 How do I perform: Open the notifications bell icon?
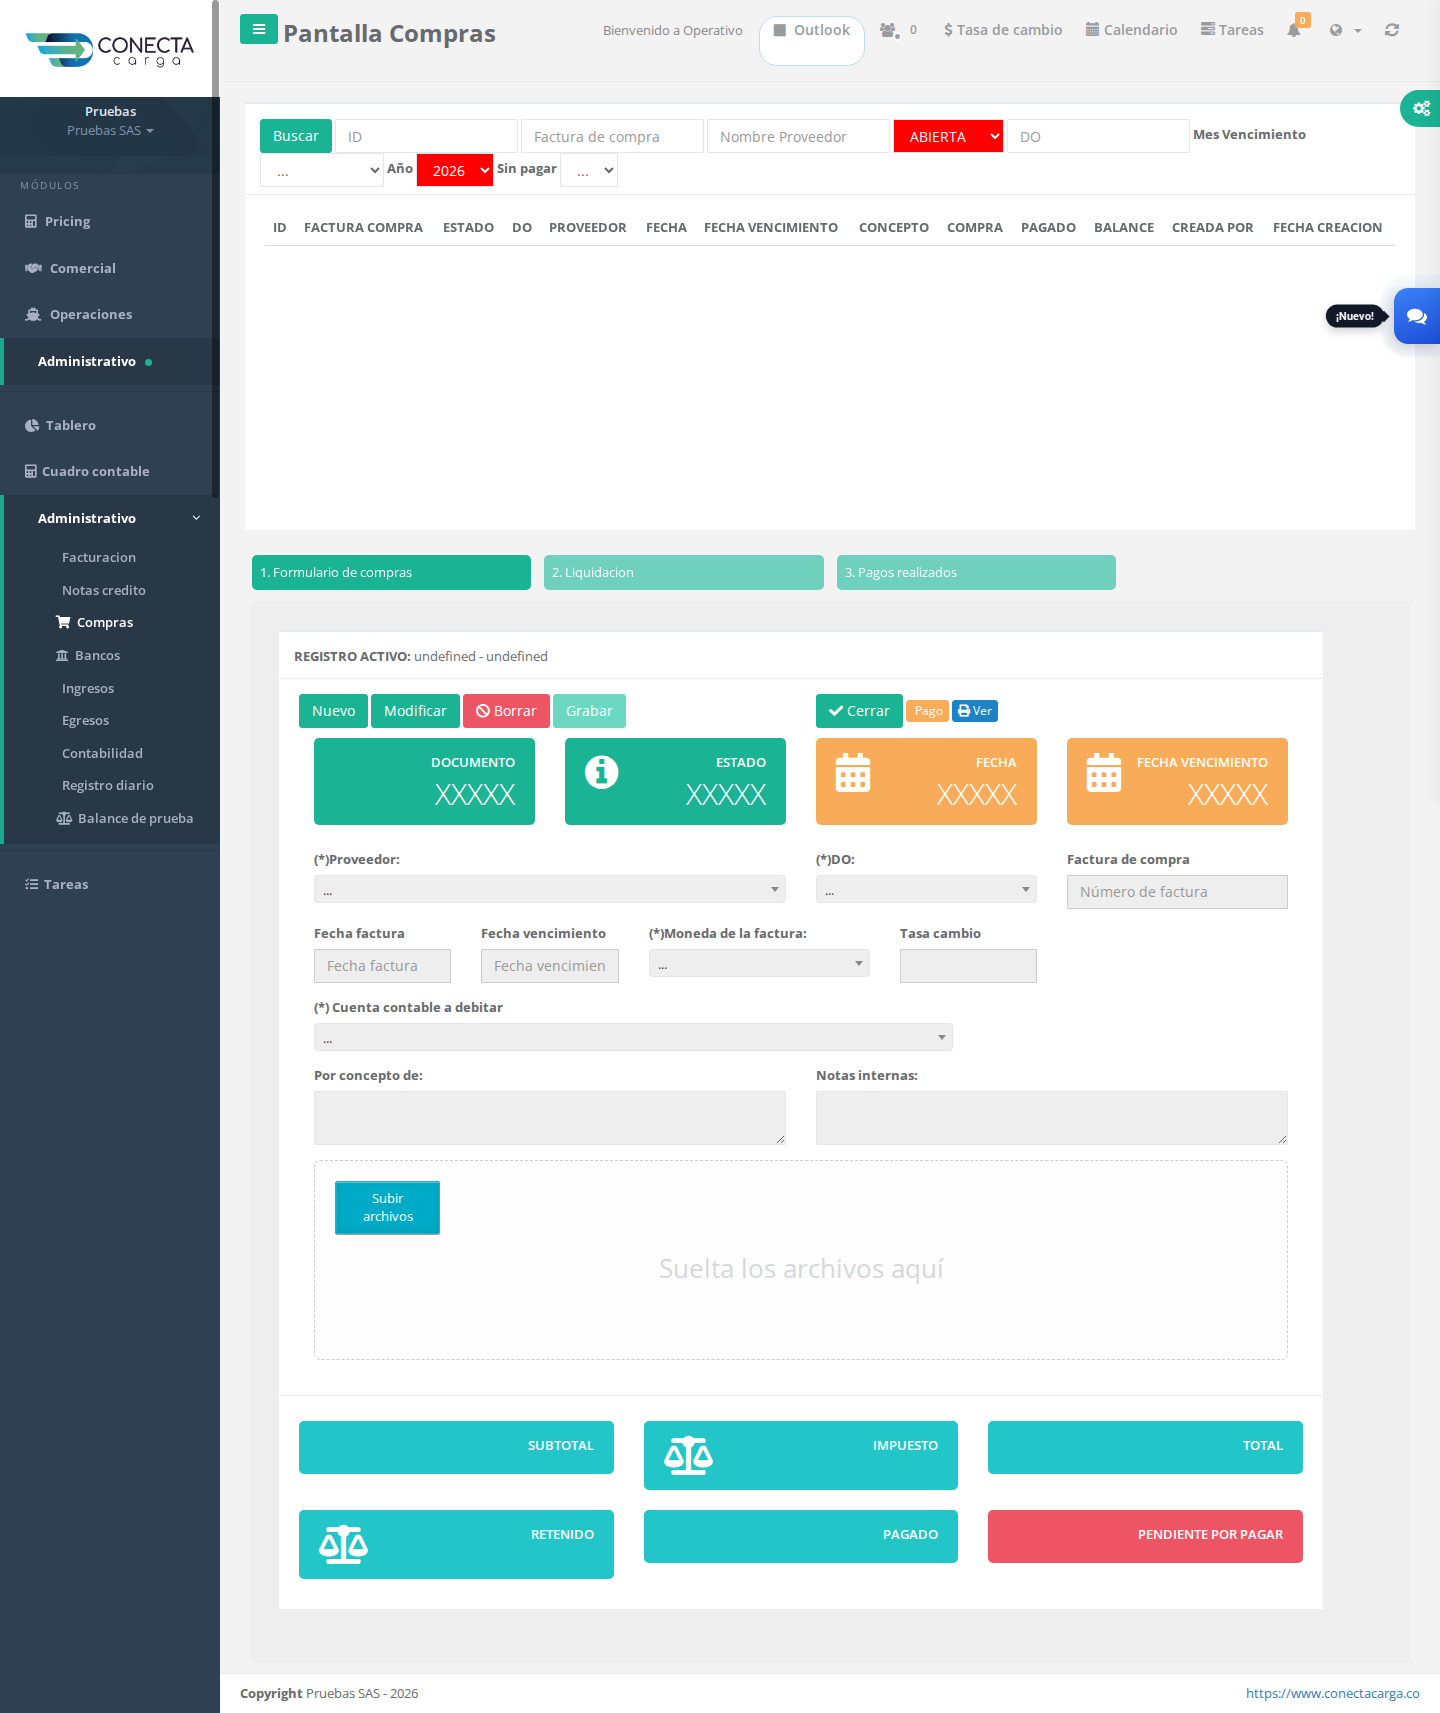(1294, 30)
